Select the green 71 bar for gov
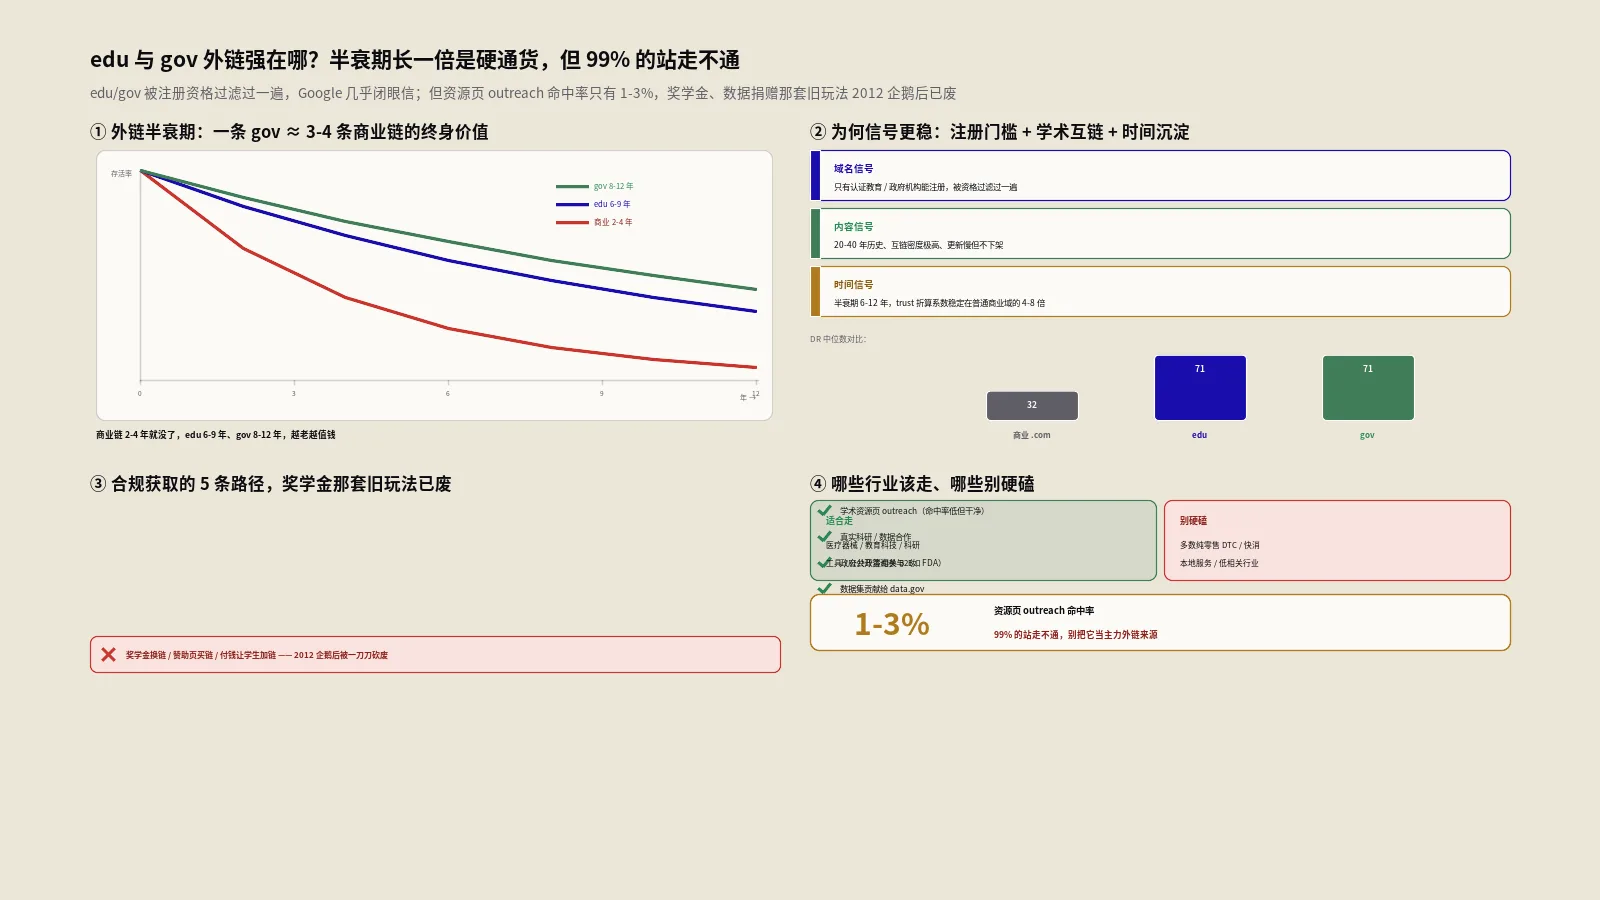Viewport: 1600px width, 900px height. (1368, 388)
